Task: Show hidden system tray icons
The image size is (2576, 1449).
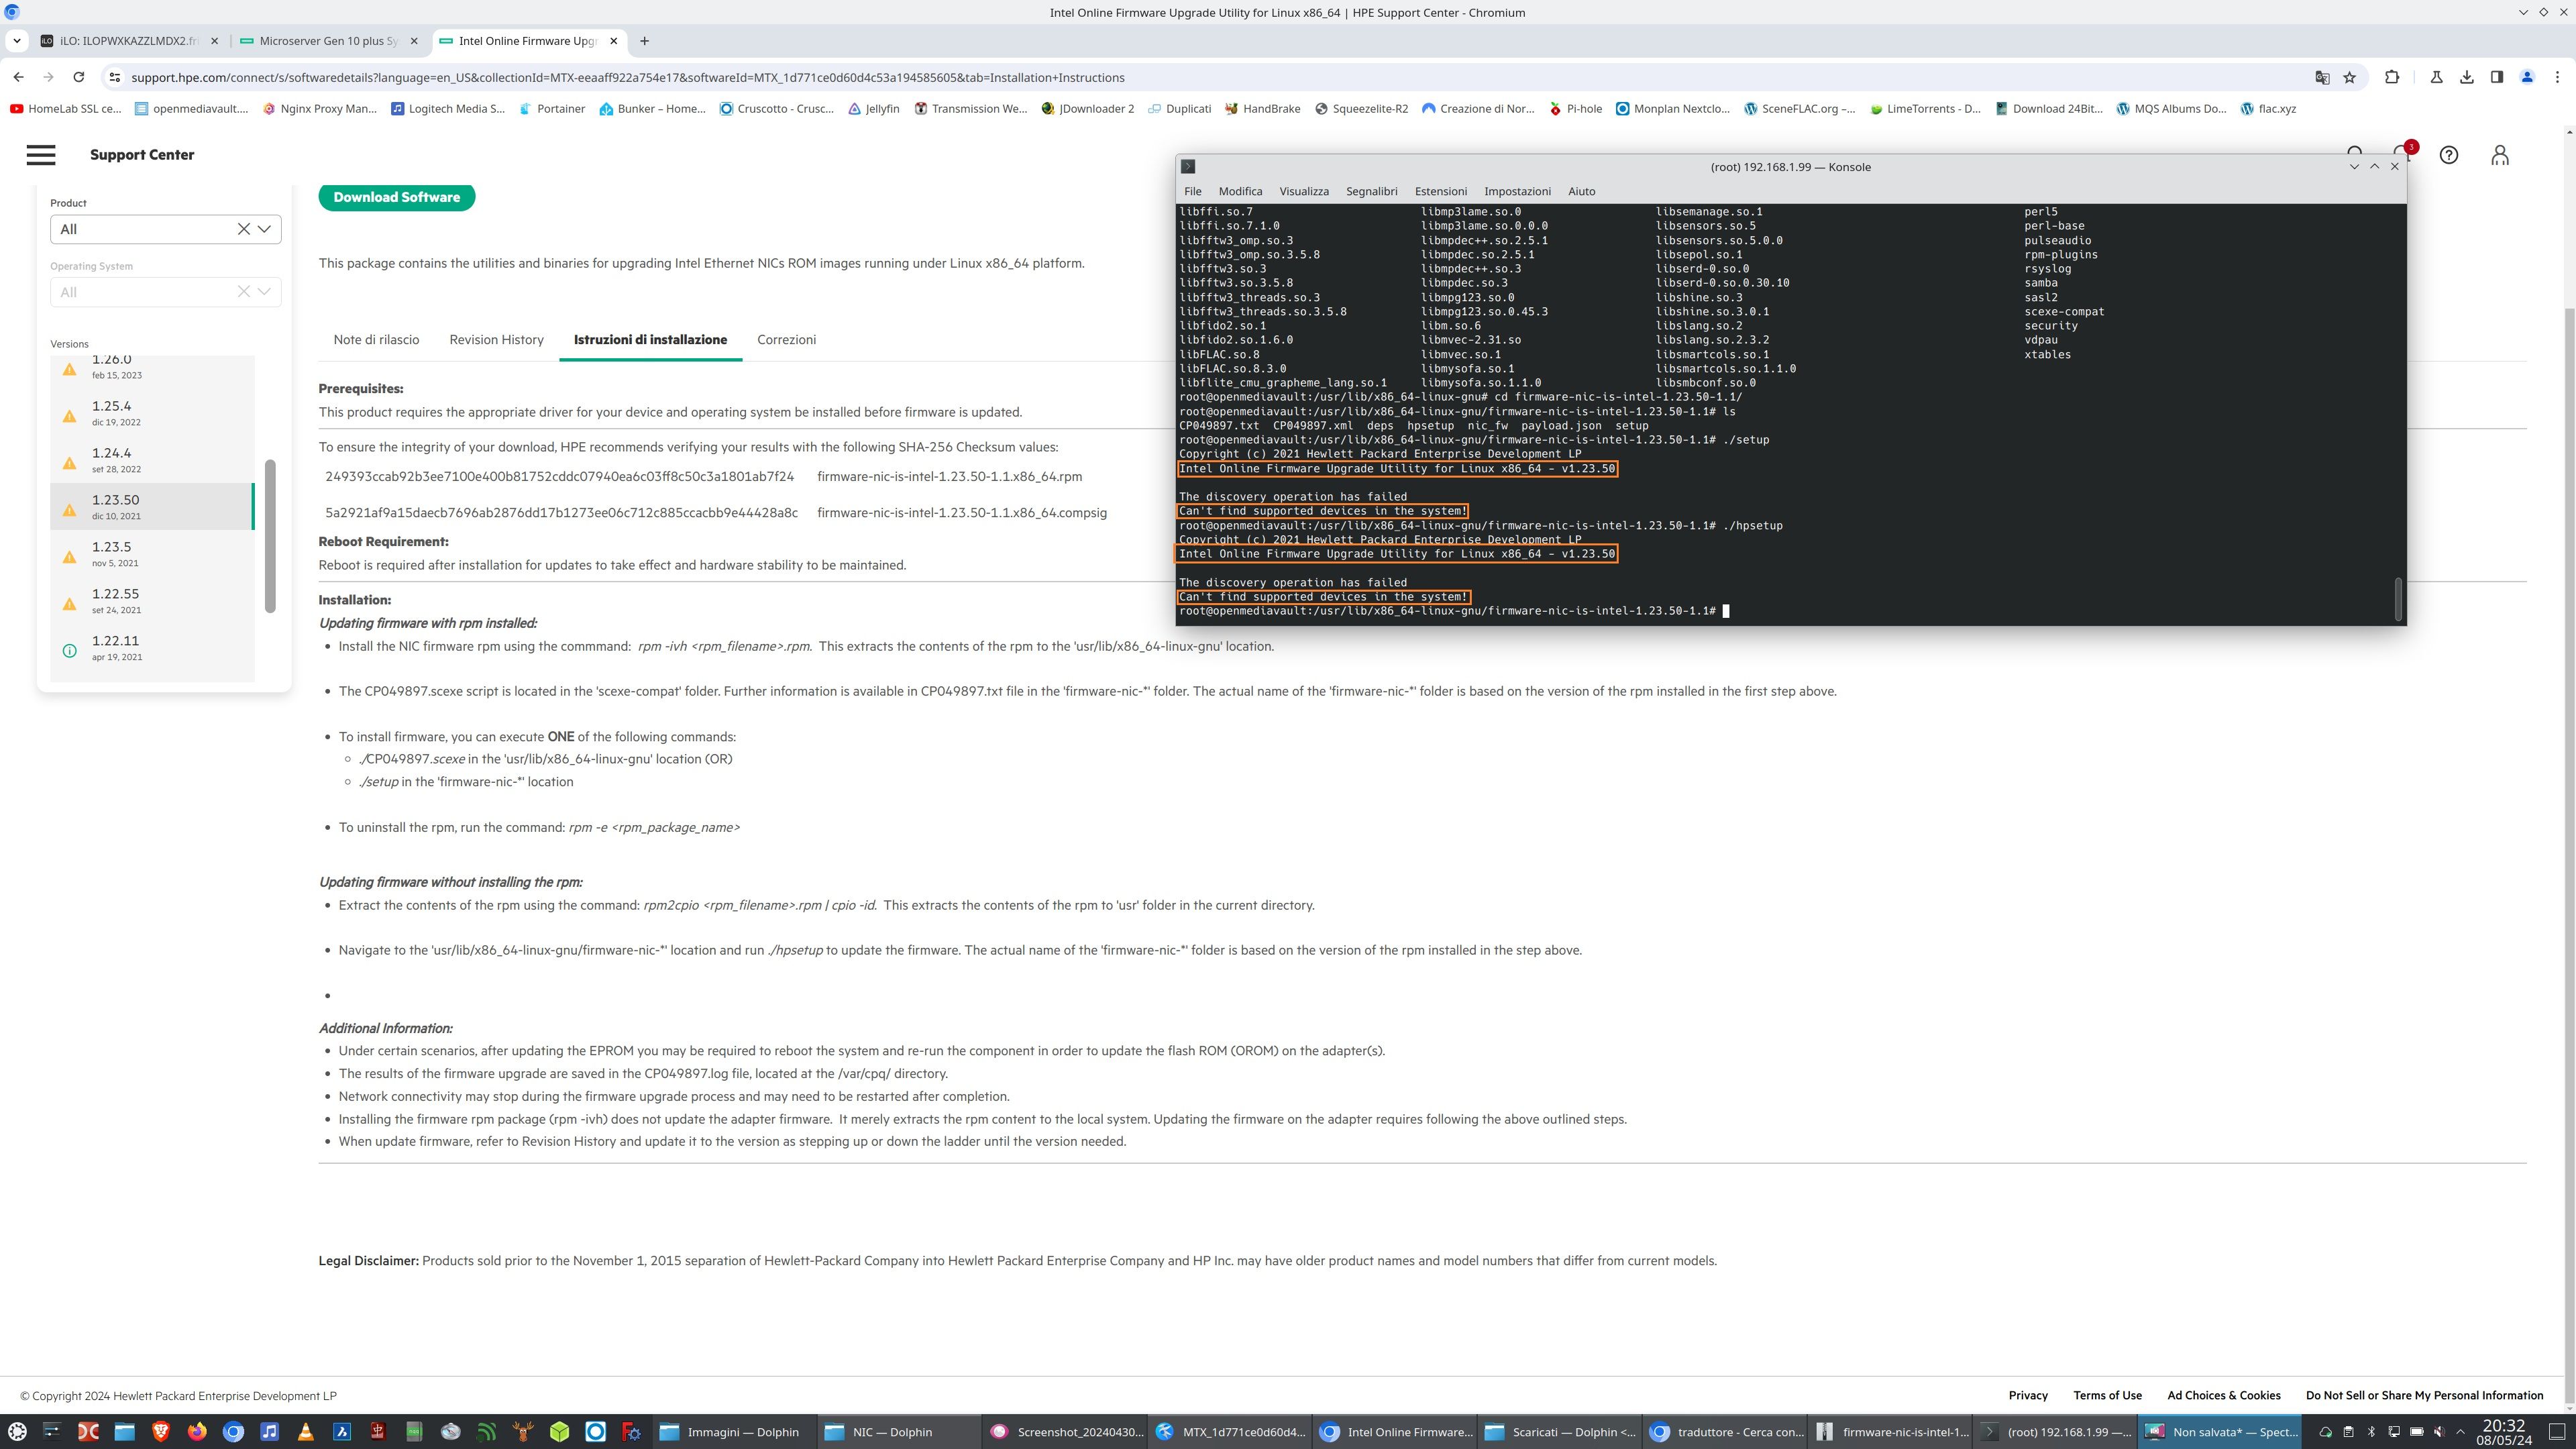Action: (x=2461, y=1431)
